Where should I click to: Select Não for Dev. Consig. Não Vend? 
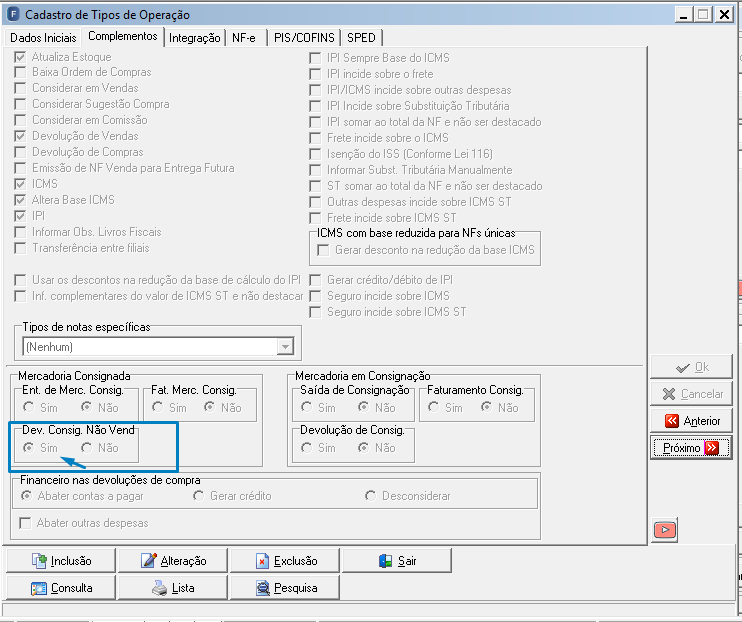click(x=86, y=447)
